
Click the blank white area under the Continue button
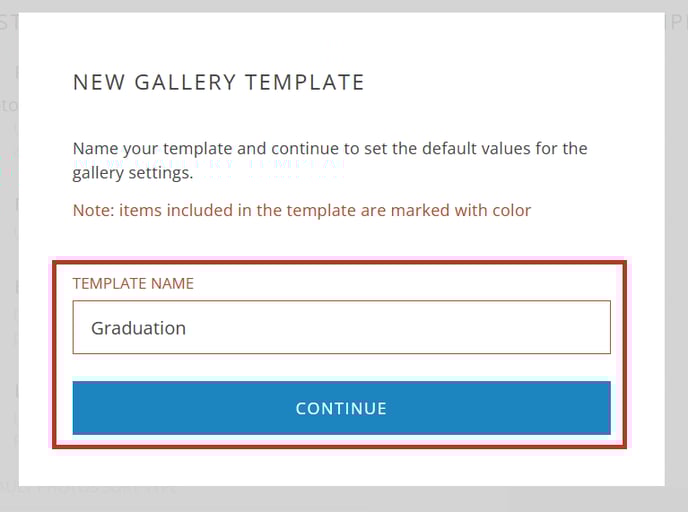[341, 467]
